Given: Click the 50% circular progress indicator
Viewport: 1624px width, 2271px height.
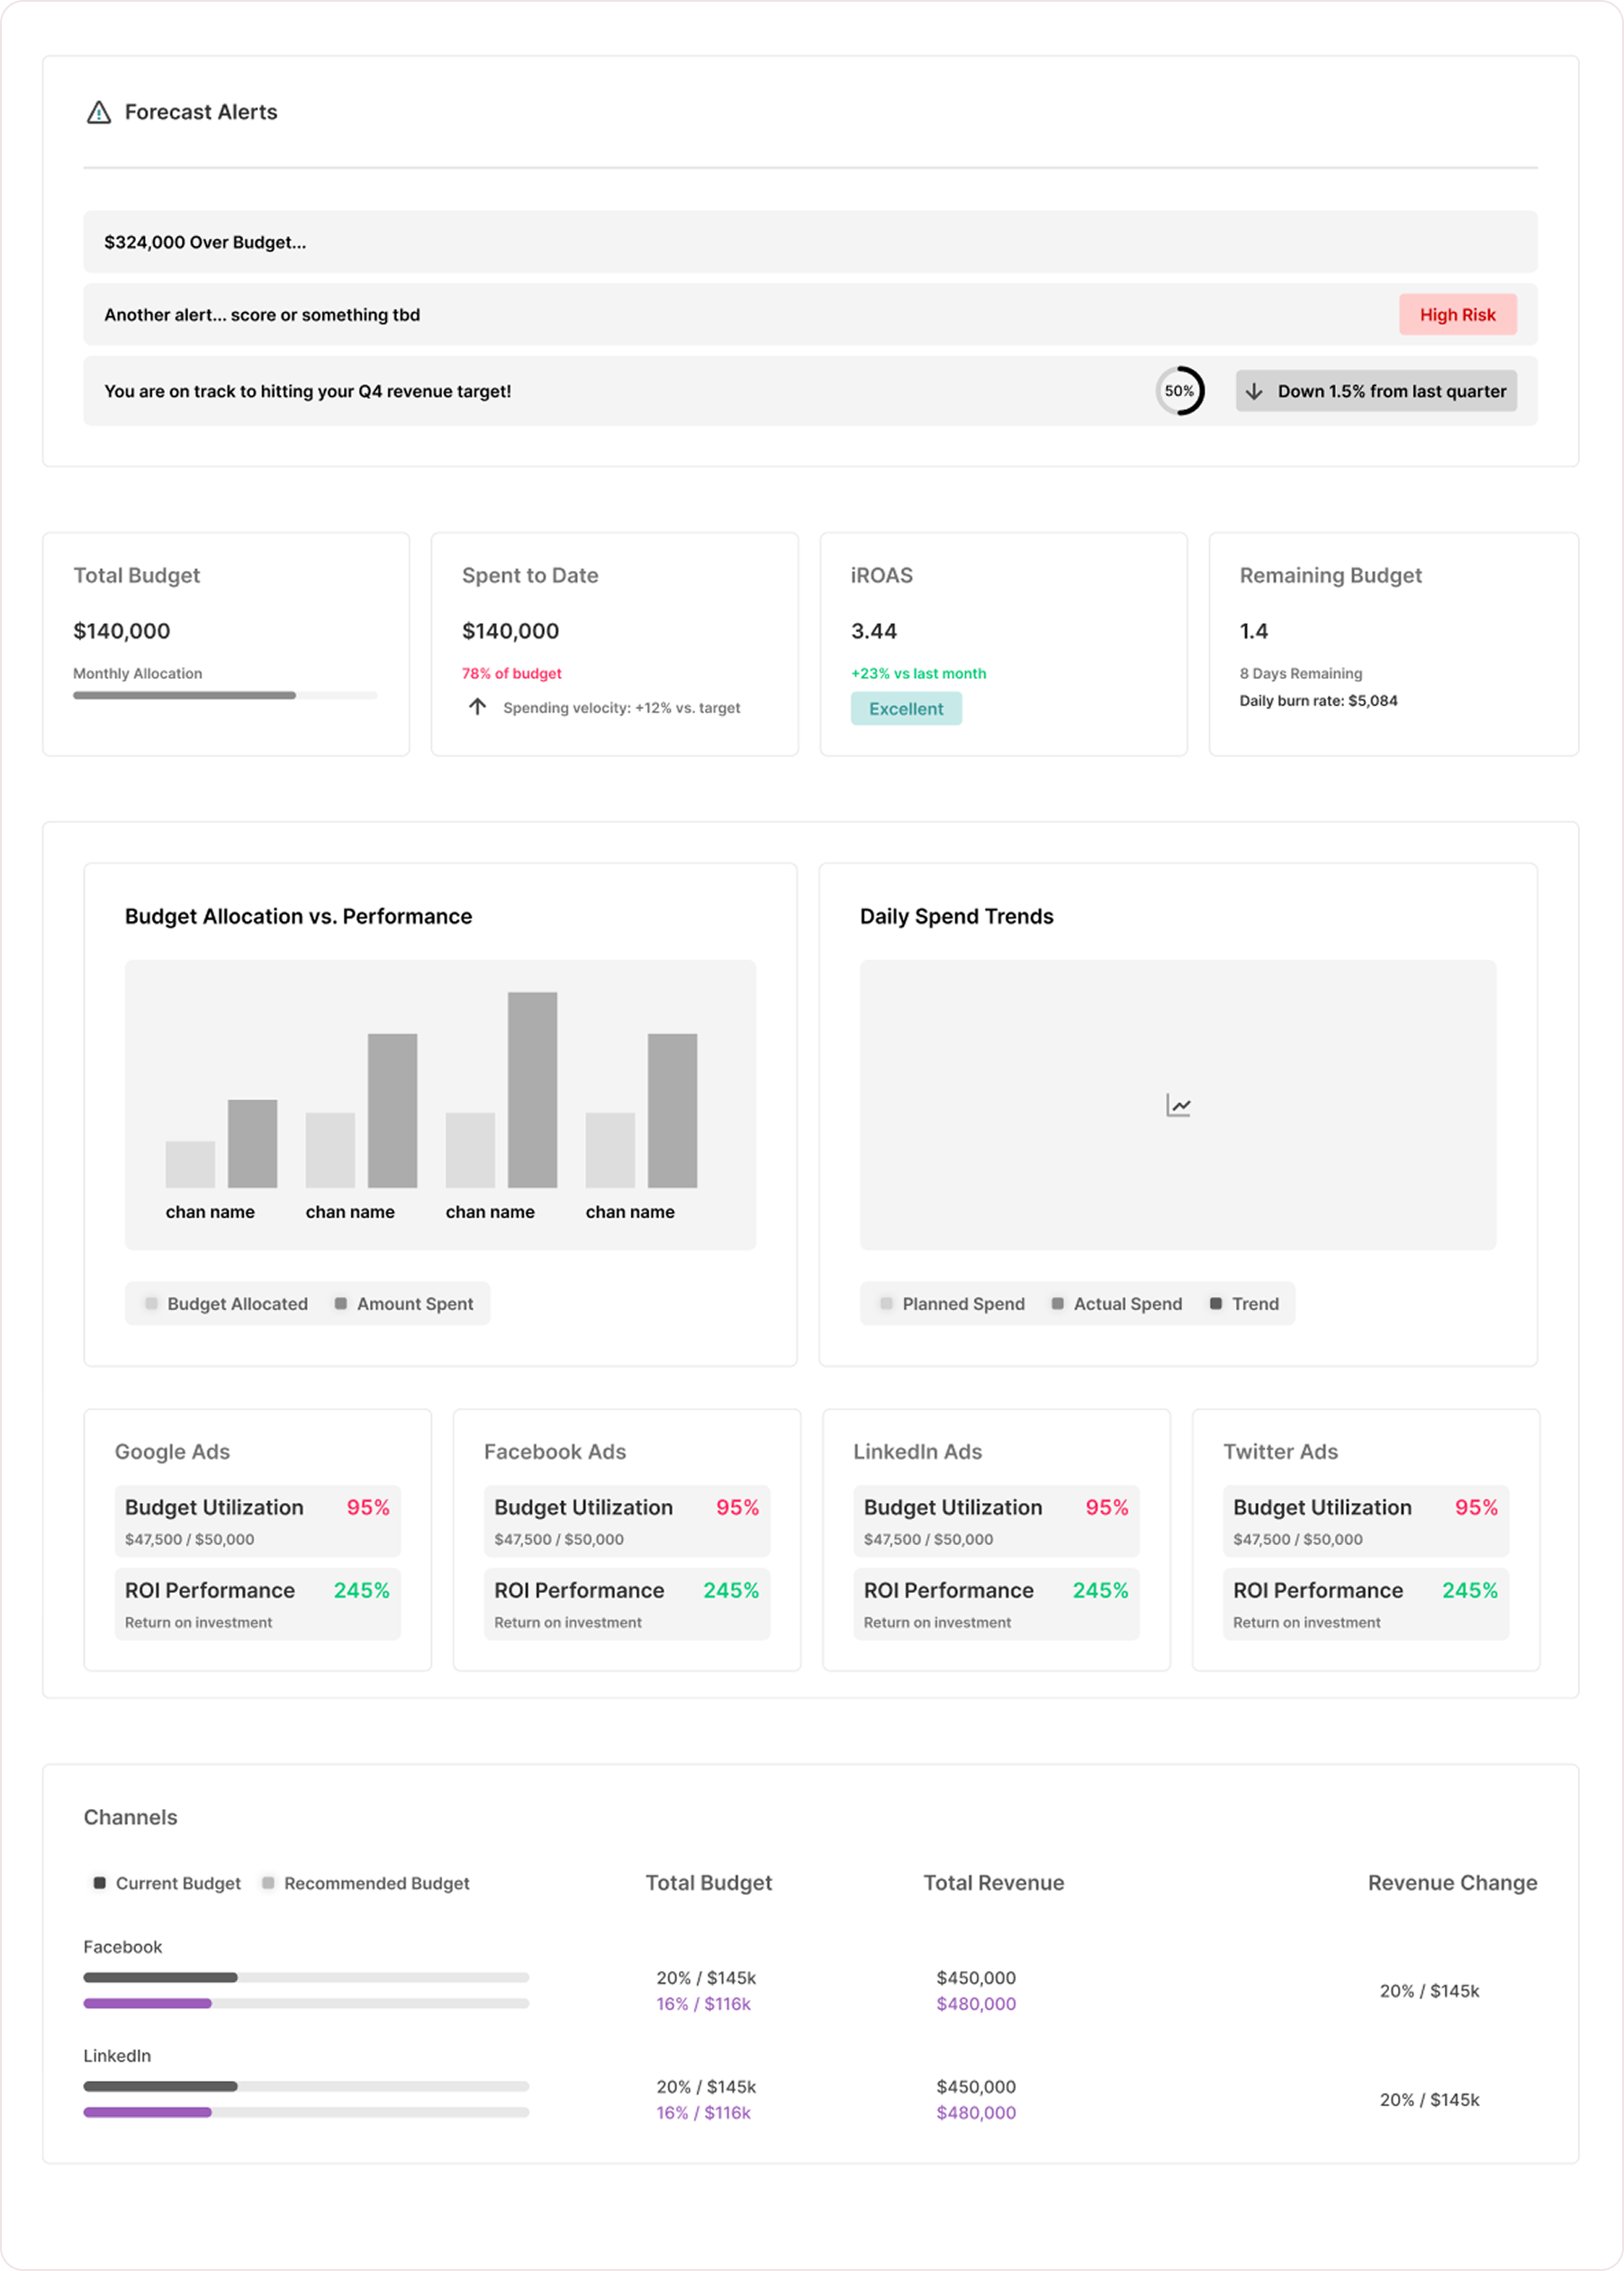Looking at the screenshot, I should coord(1179,391).
